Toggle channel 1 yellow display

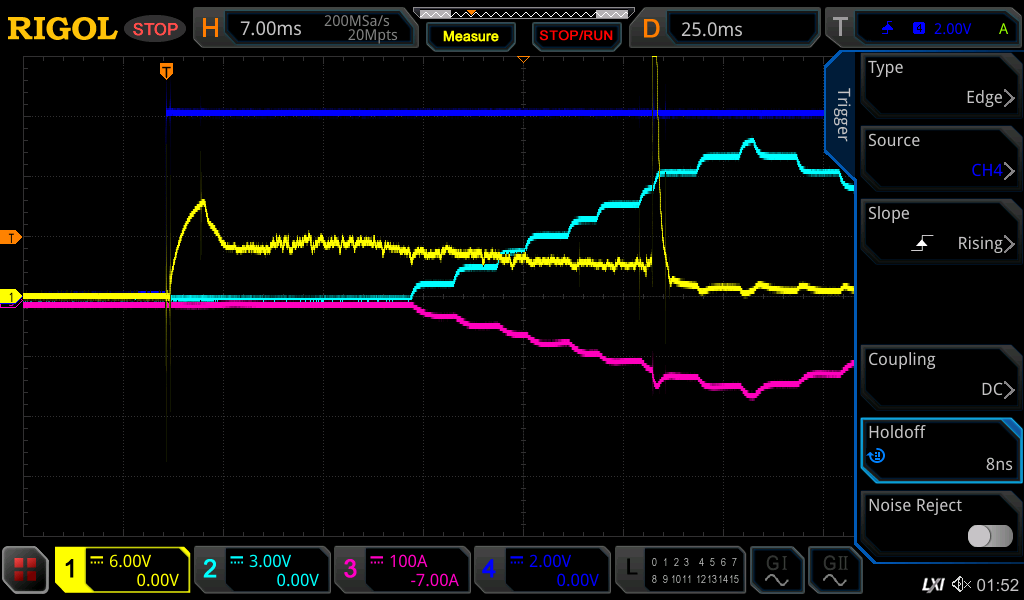122,570
